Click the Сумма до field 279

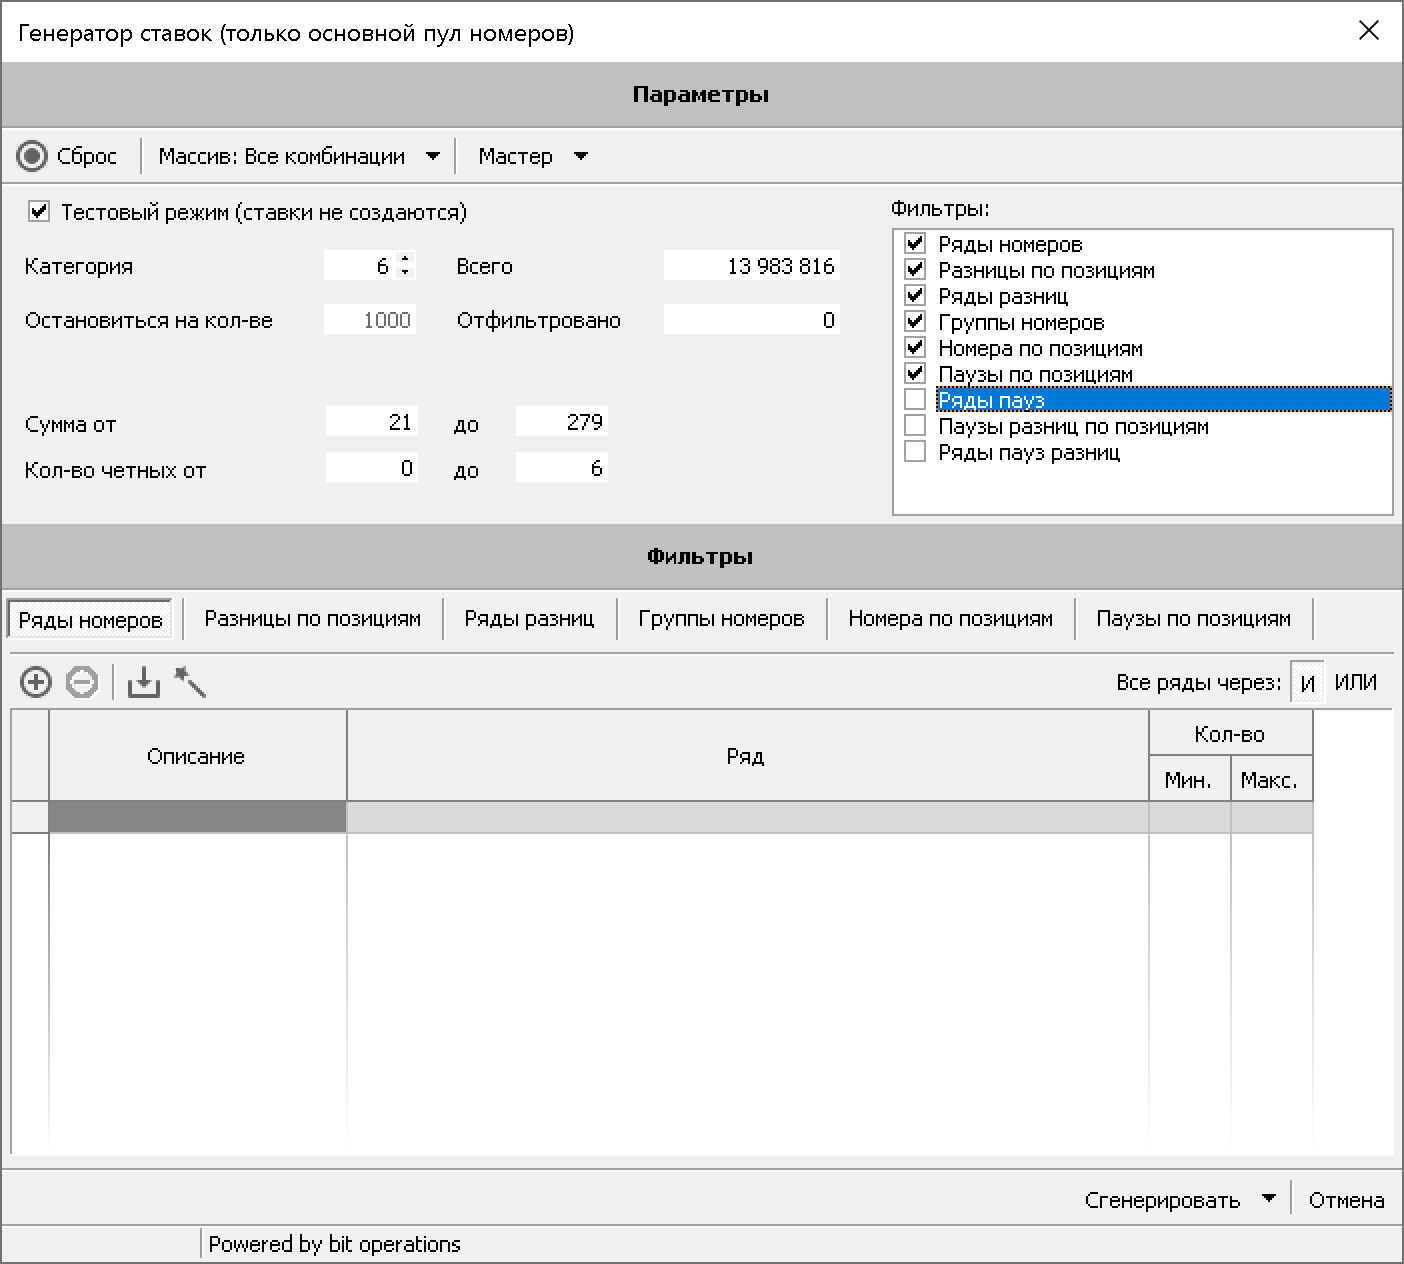(x=561, y=422)
